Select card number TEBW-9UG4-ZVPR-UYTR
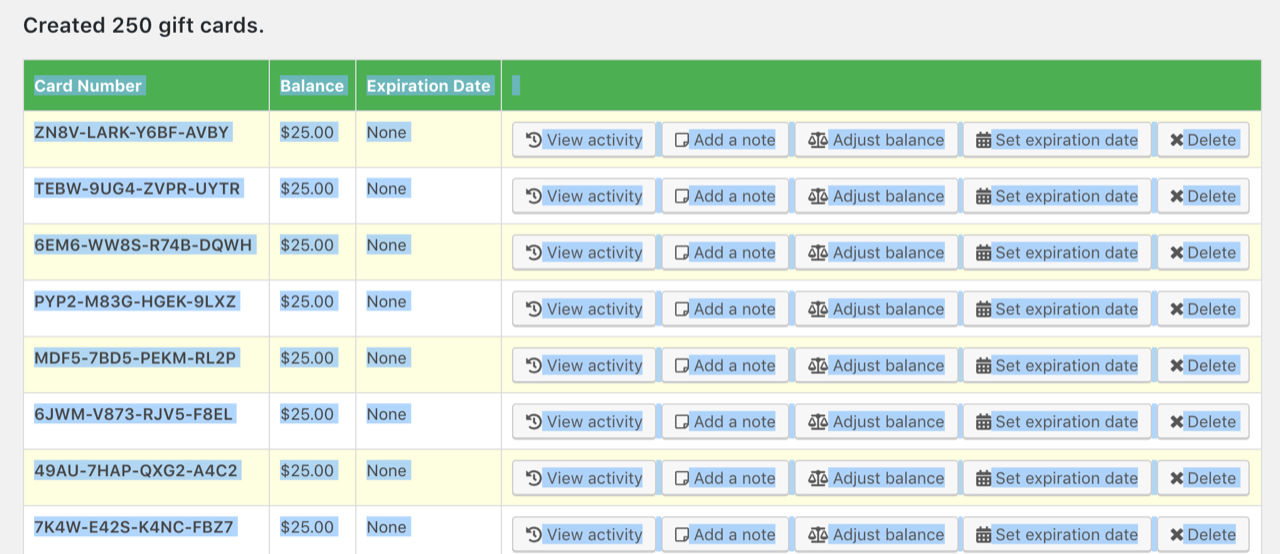 coord(137,189)
